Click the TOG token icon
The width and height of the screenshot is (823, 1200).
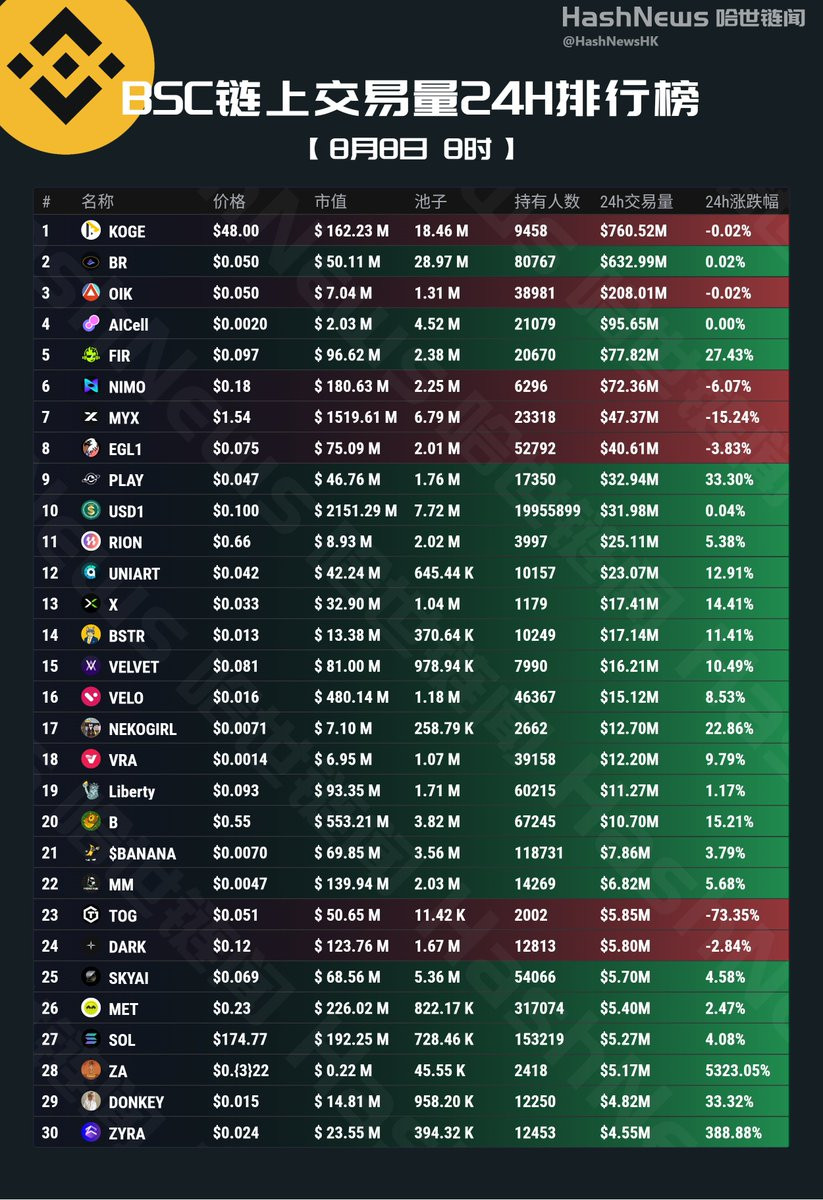pos(91,915)
